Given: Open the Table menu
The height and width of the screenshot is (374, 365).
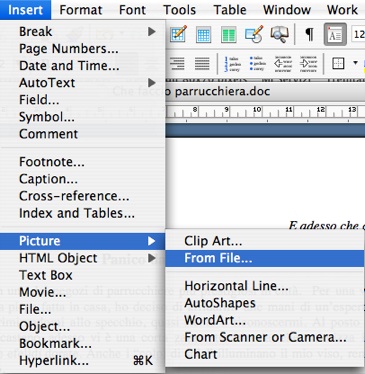Looking at the screenshot, I should [230, 10].
